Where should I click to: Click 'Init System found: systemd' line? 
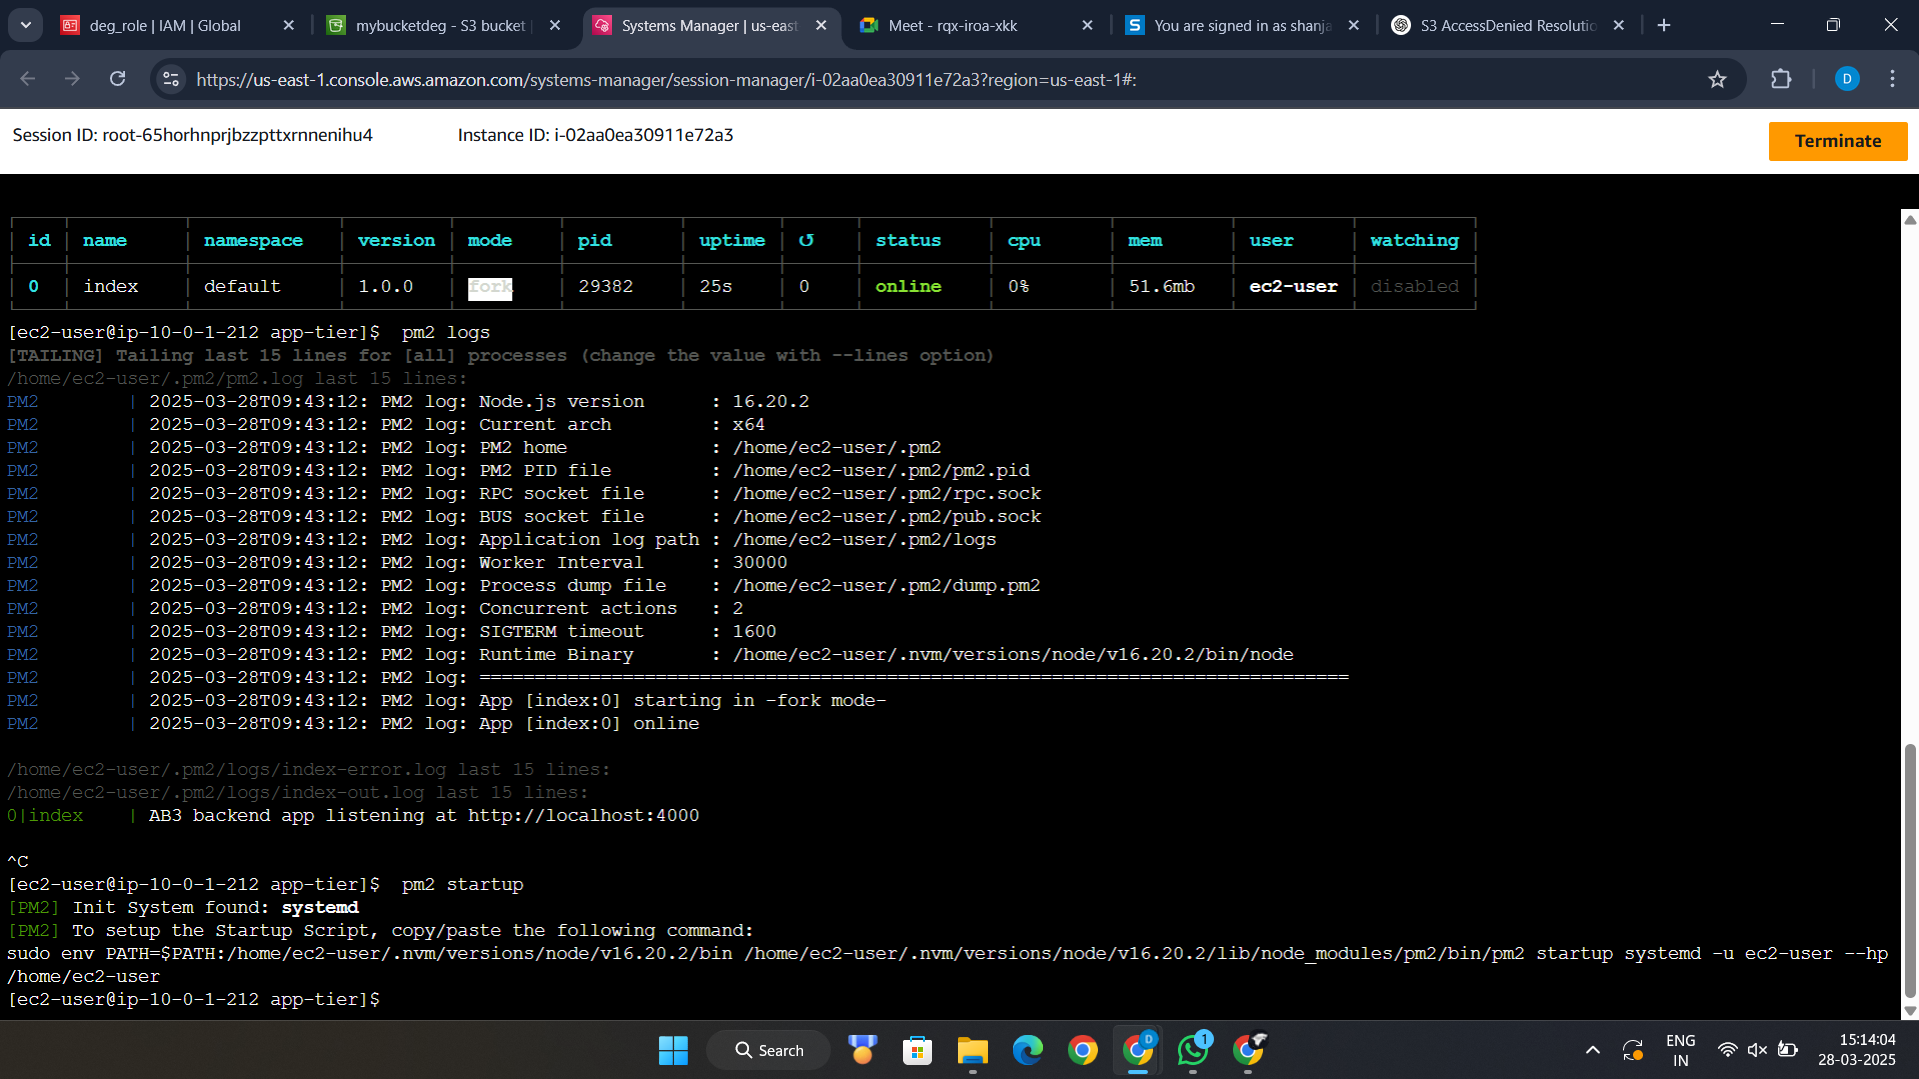[183, 907]
